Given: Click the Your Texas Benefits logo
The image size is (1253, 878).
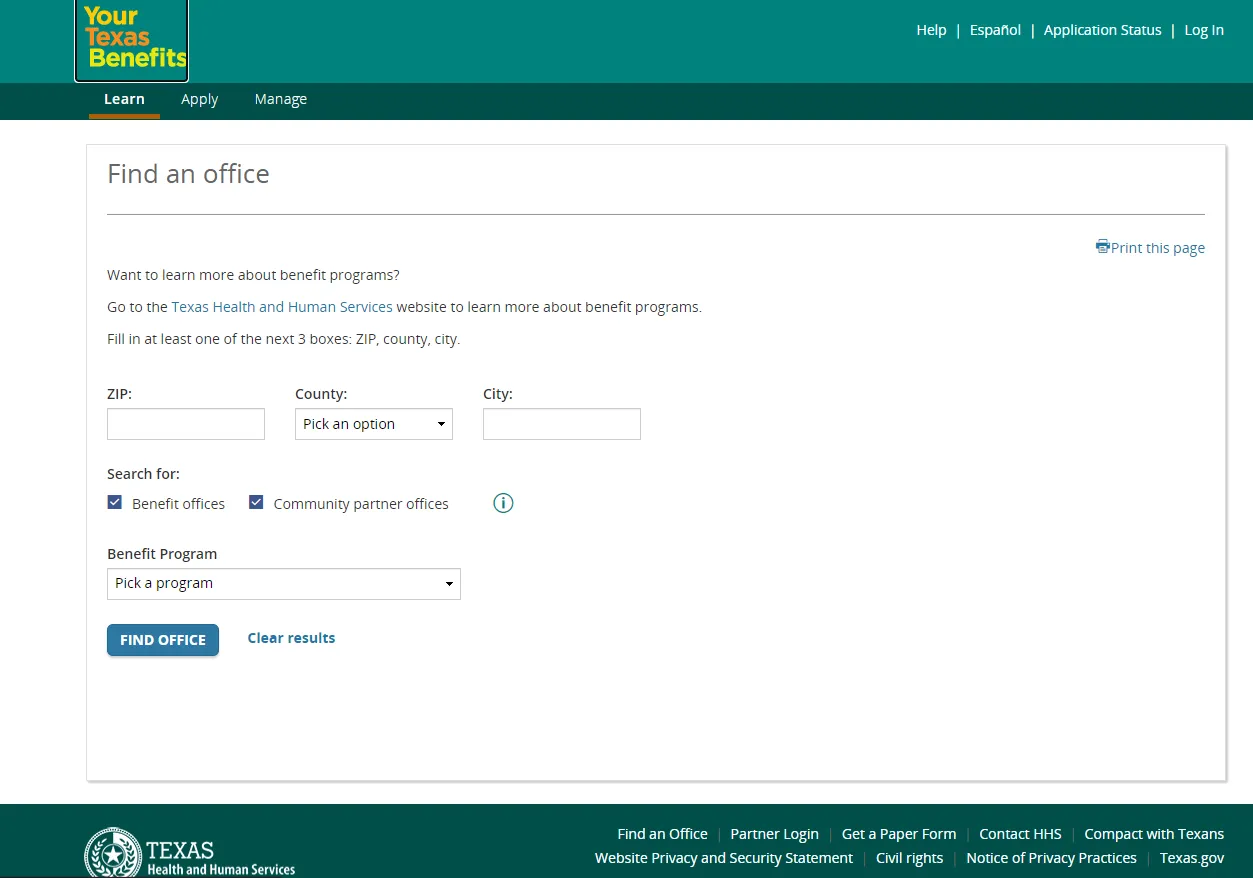Looking at the screenshot, I should coord(131,39).
